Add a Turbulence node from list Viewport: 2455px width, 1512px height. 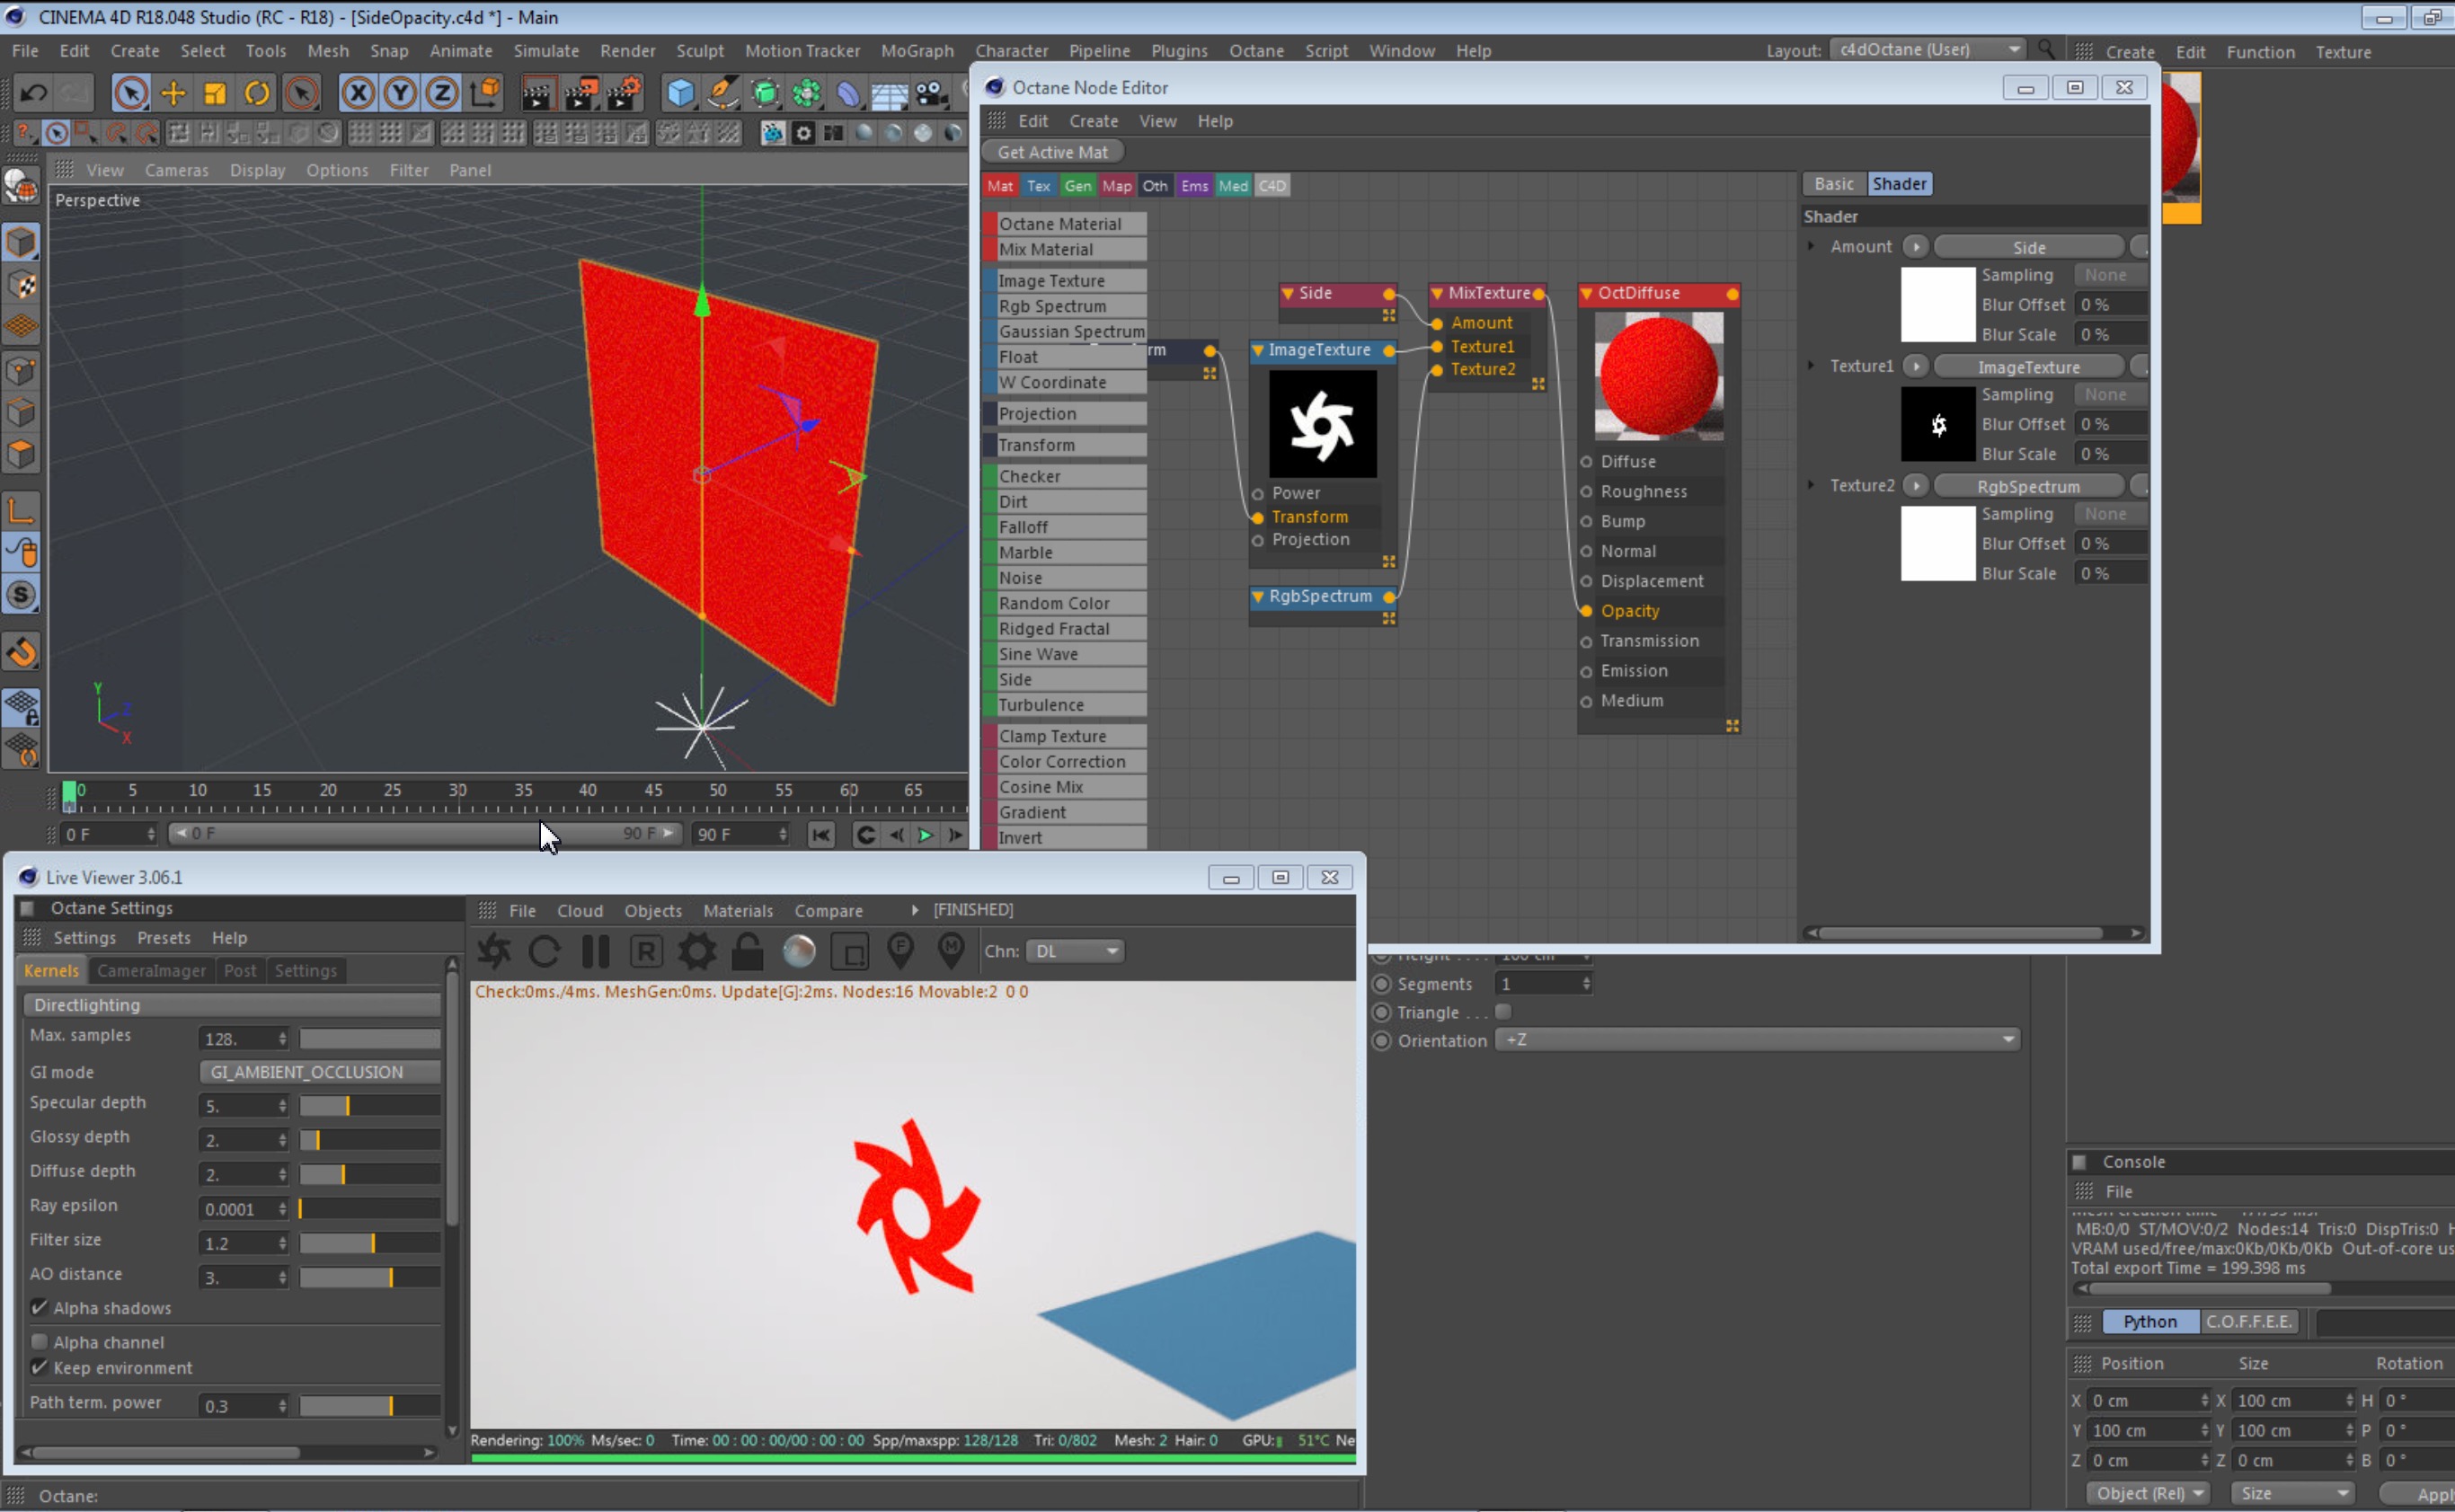coord(1041,705)
